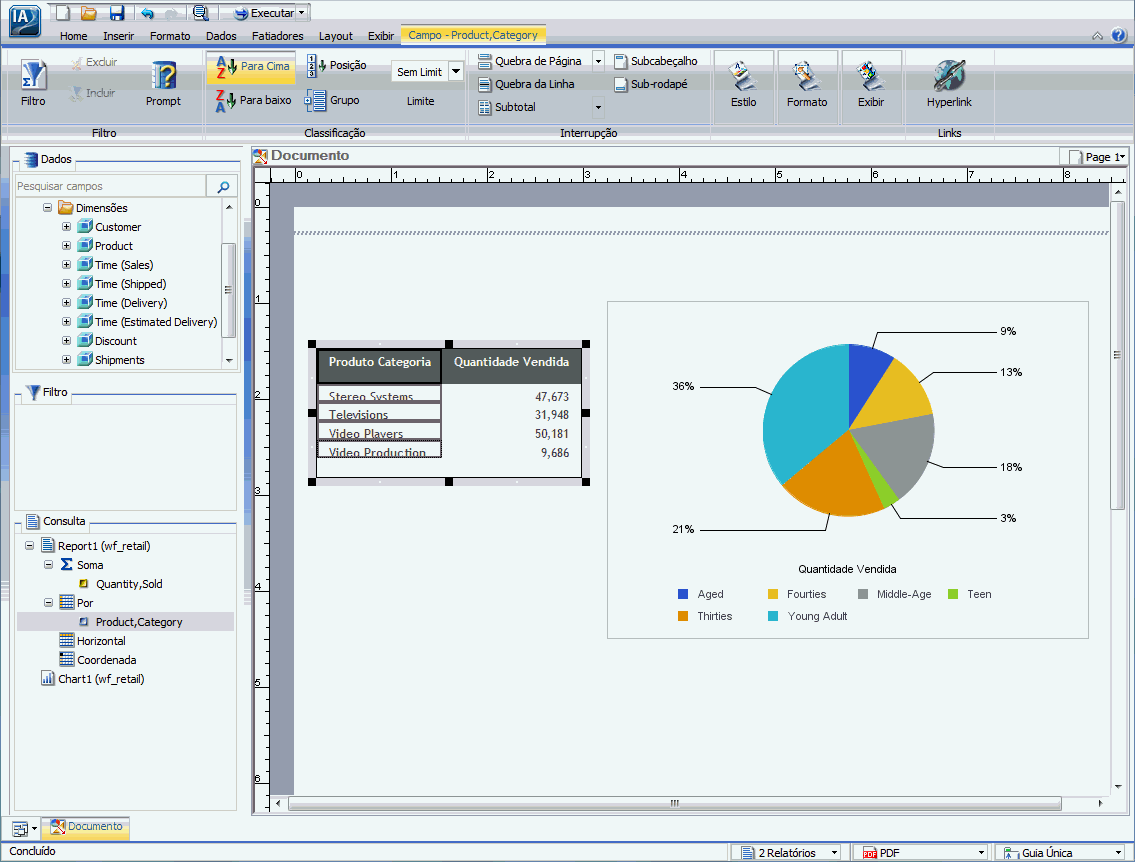
Task: Collapse the ribbon with the chevron icon
Action: [x=1097, y=35]
